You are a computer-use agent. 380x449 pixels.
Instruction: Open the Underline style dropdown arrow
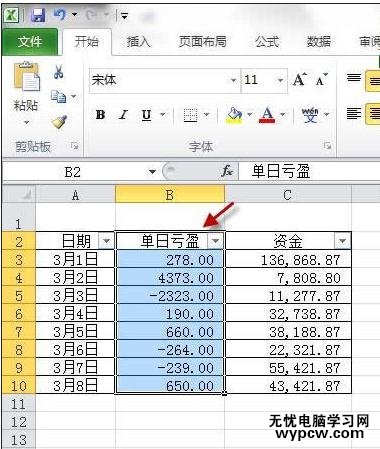click(x=163, y=115)
